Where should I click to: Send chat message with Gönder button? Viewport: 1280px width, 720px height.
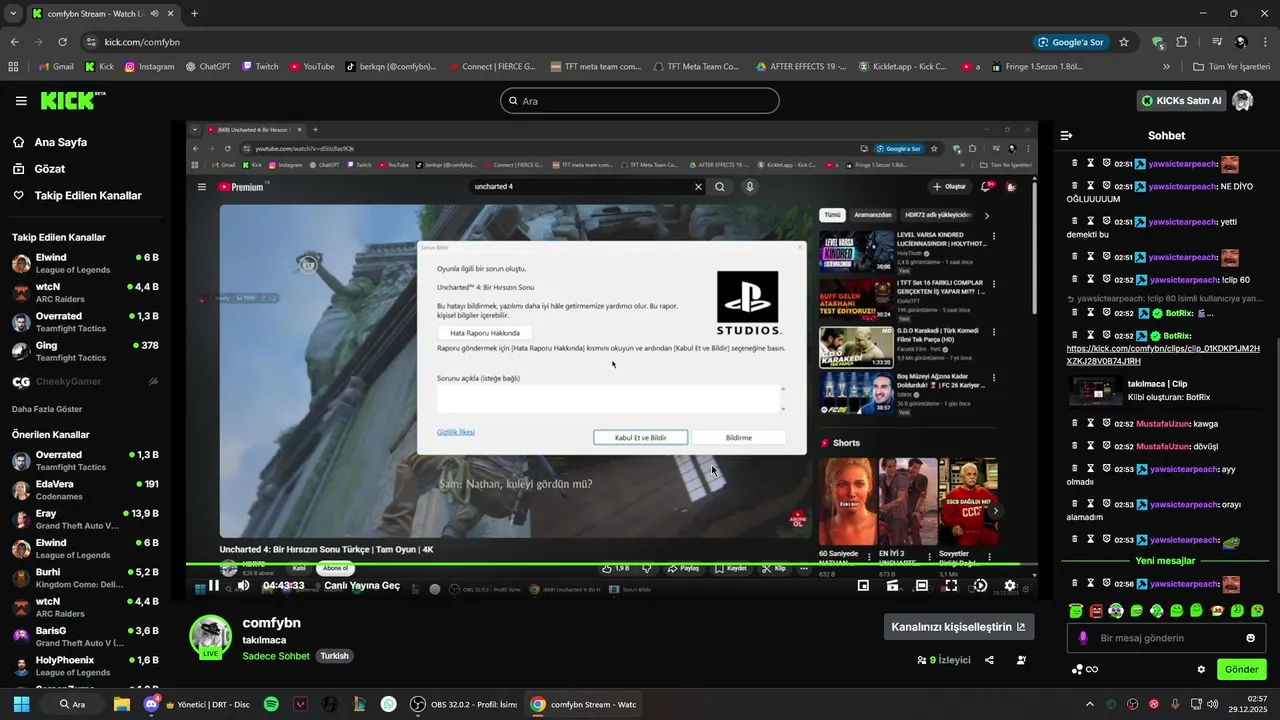(x=1241, y=669)
